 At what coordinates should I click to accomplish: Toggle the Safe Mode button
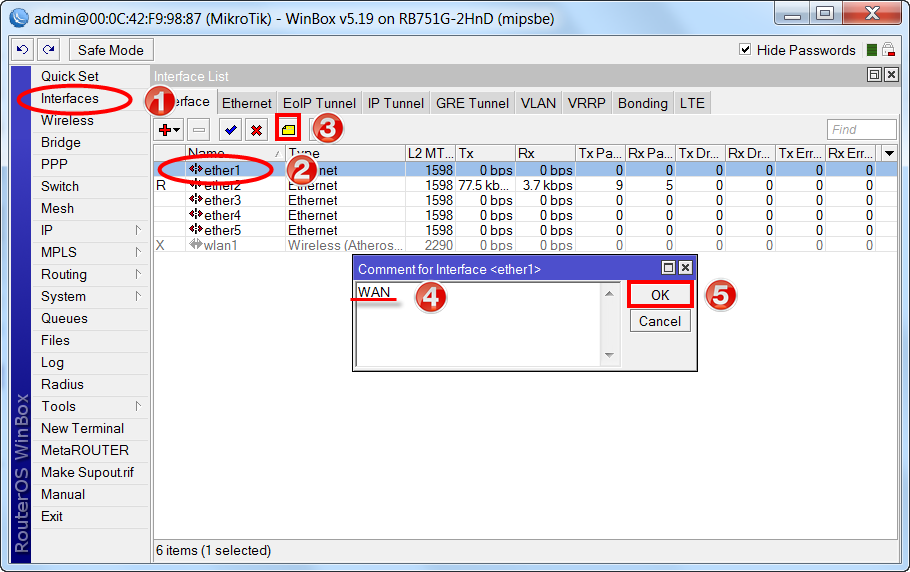click(110, 50)
